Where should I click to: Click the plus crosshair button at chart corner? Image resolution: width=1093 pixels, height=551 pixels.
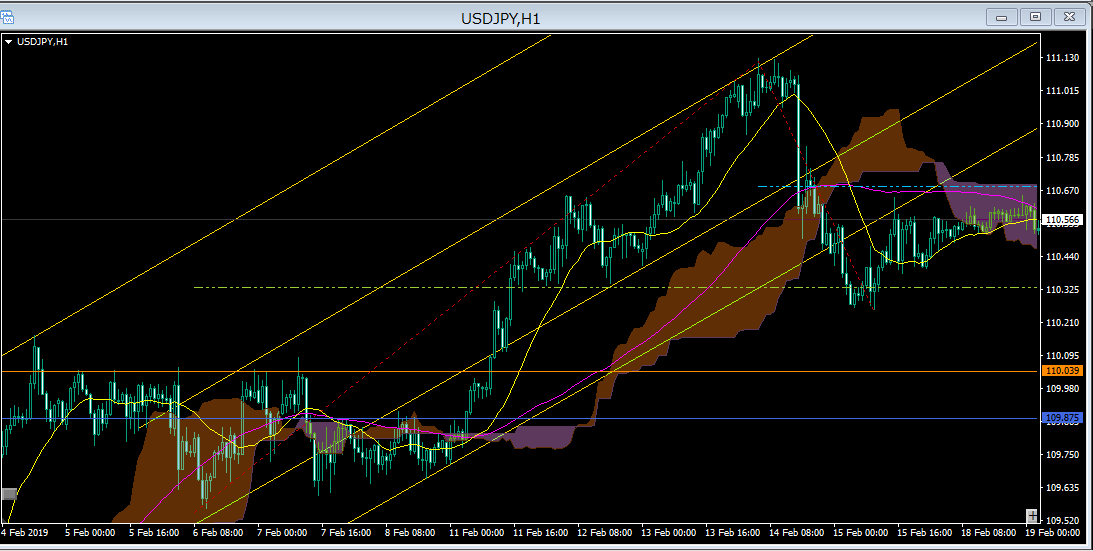1032,516
